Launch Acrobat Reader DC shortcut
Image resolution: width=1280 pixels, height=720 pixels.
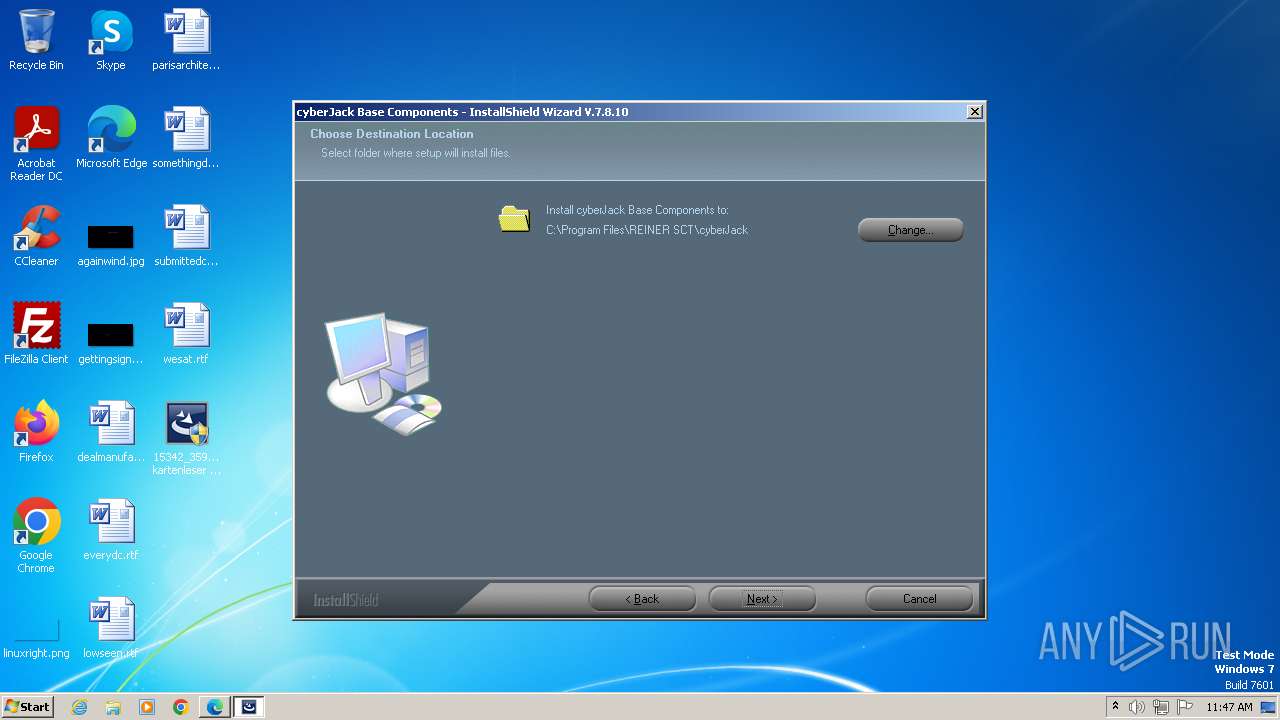pyautogui.click(x=36, y=144)
